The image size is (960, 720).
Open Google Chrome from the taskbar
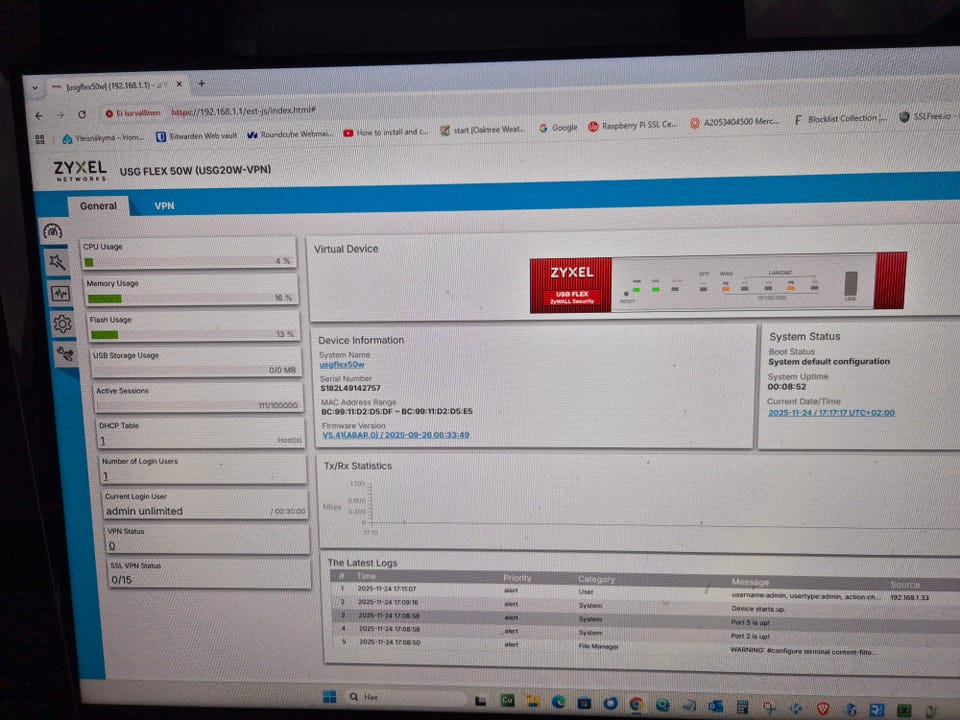pos(636,705)
